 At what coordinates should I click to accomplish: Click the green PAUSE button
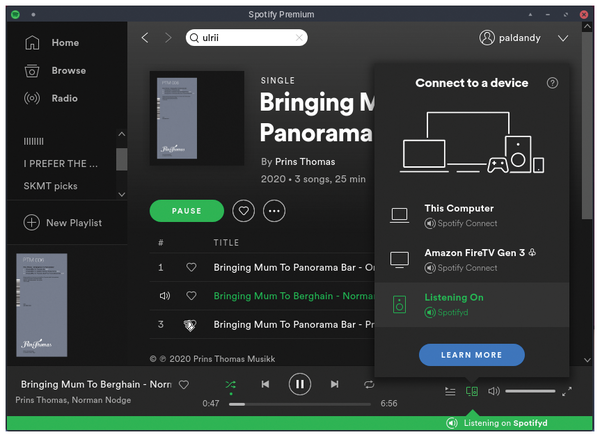click(x=186, y=211)
